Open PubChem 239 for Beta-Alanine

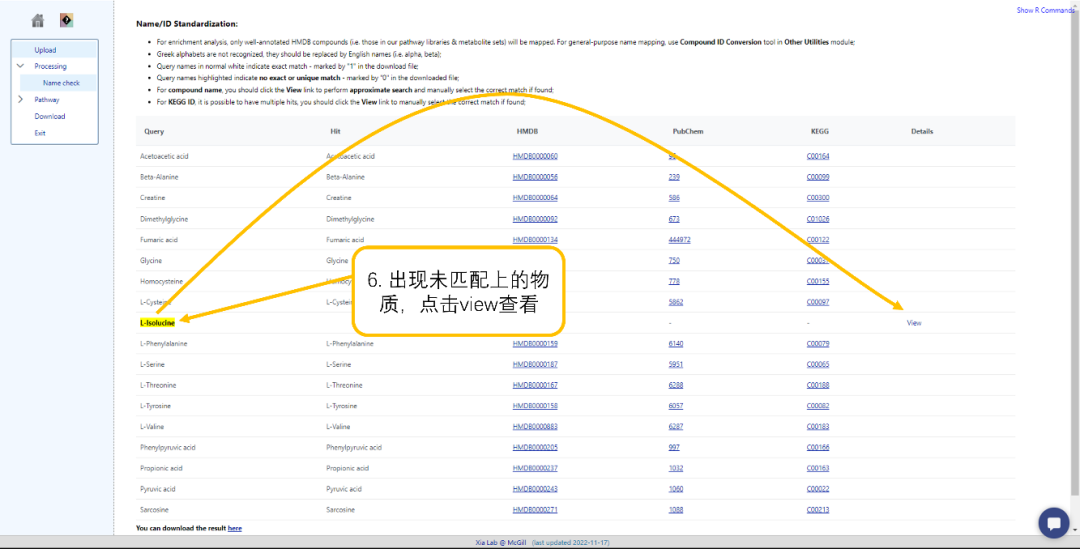coord(674,177)
